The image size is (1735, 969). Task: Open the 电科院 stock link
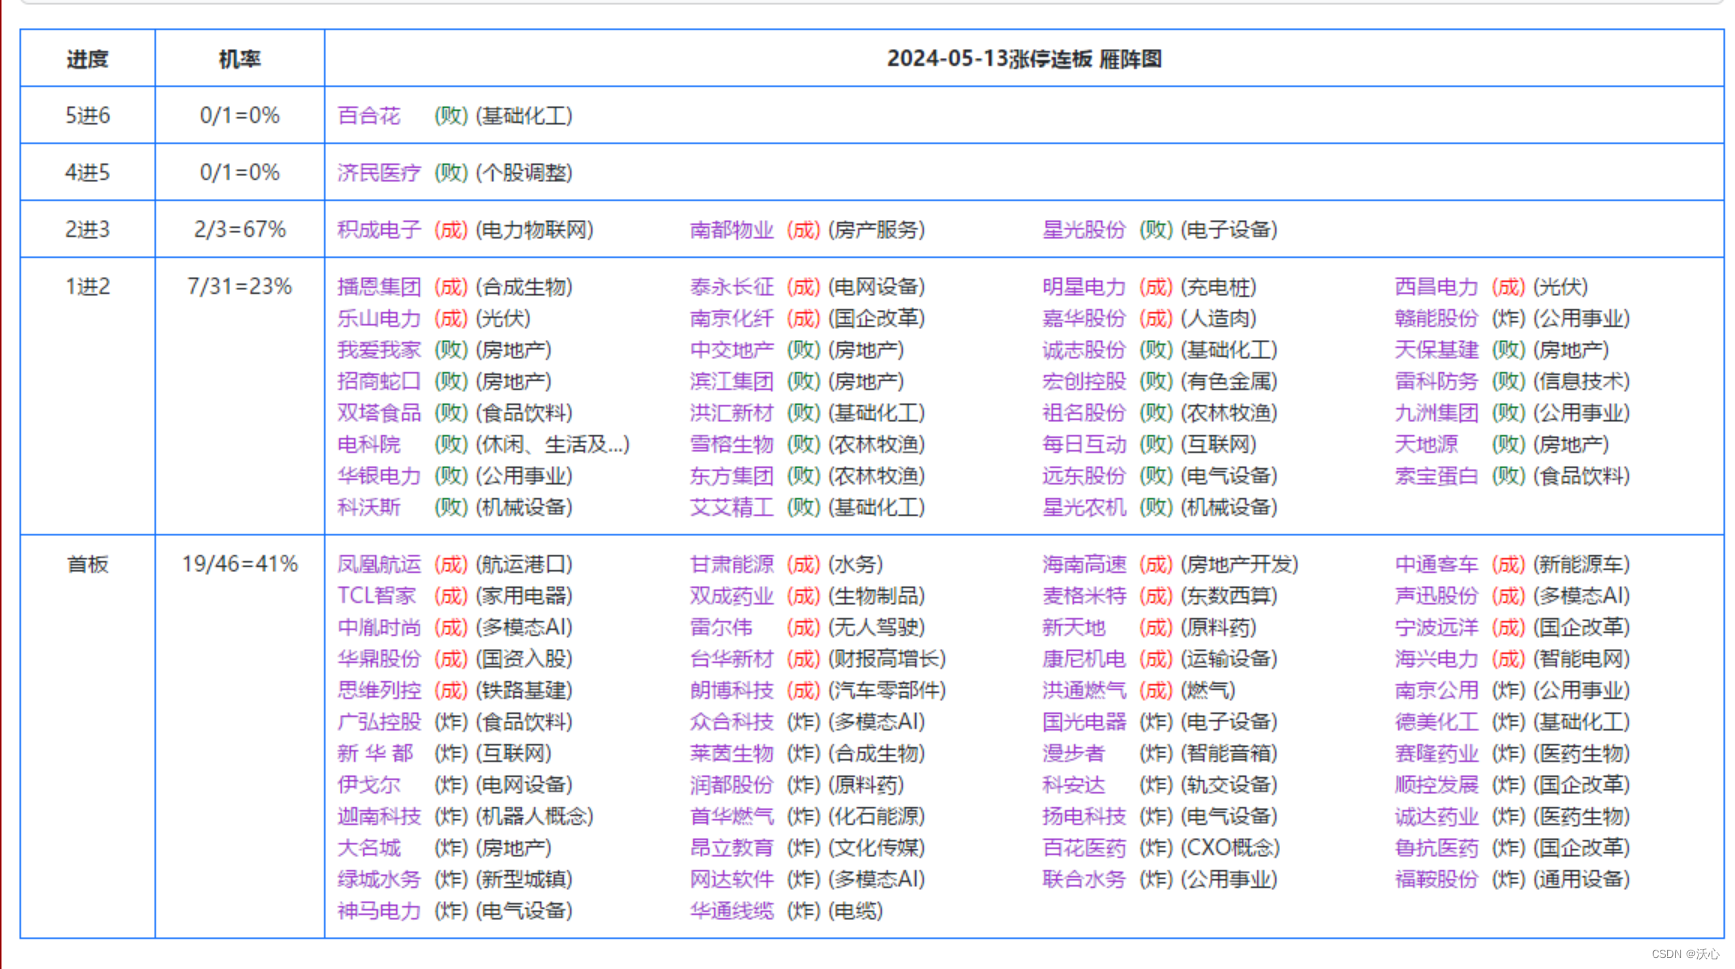point(369,444)
